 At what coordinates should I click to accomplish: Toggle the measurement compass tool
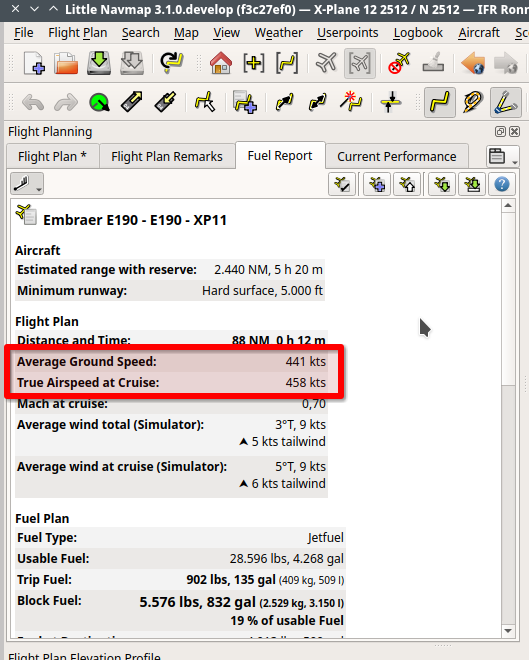(506, 102)
